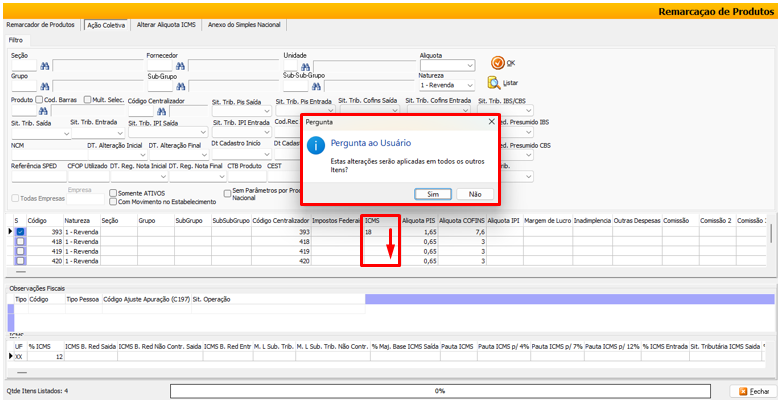This screenshot has width=781, height=405.
Task: Enable the Cod. Barras checkbox
Action: pos(39,100)
